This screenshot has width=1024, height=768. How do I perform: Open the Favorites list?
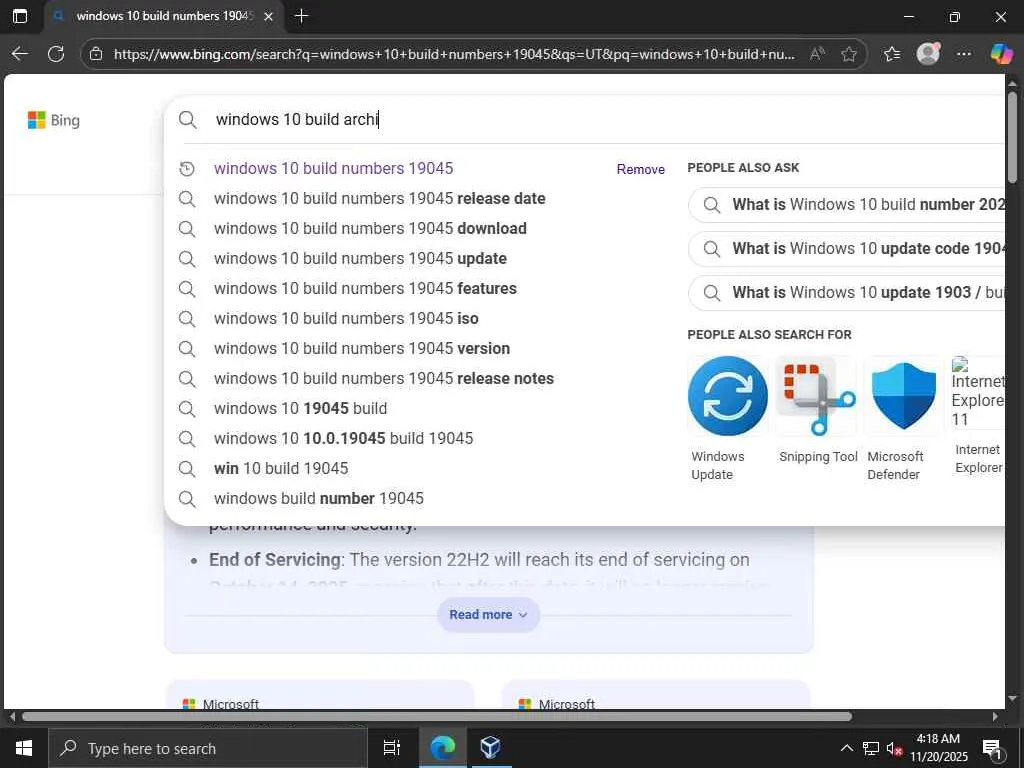coord(892,54)
